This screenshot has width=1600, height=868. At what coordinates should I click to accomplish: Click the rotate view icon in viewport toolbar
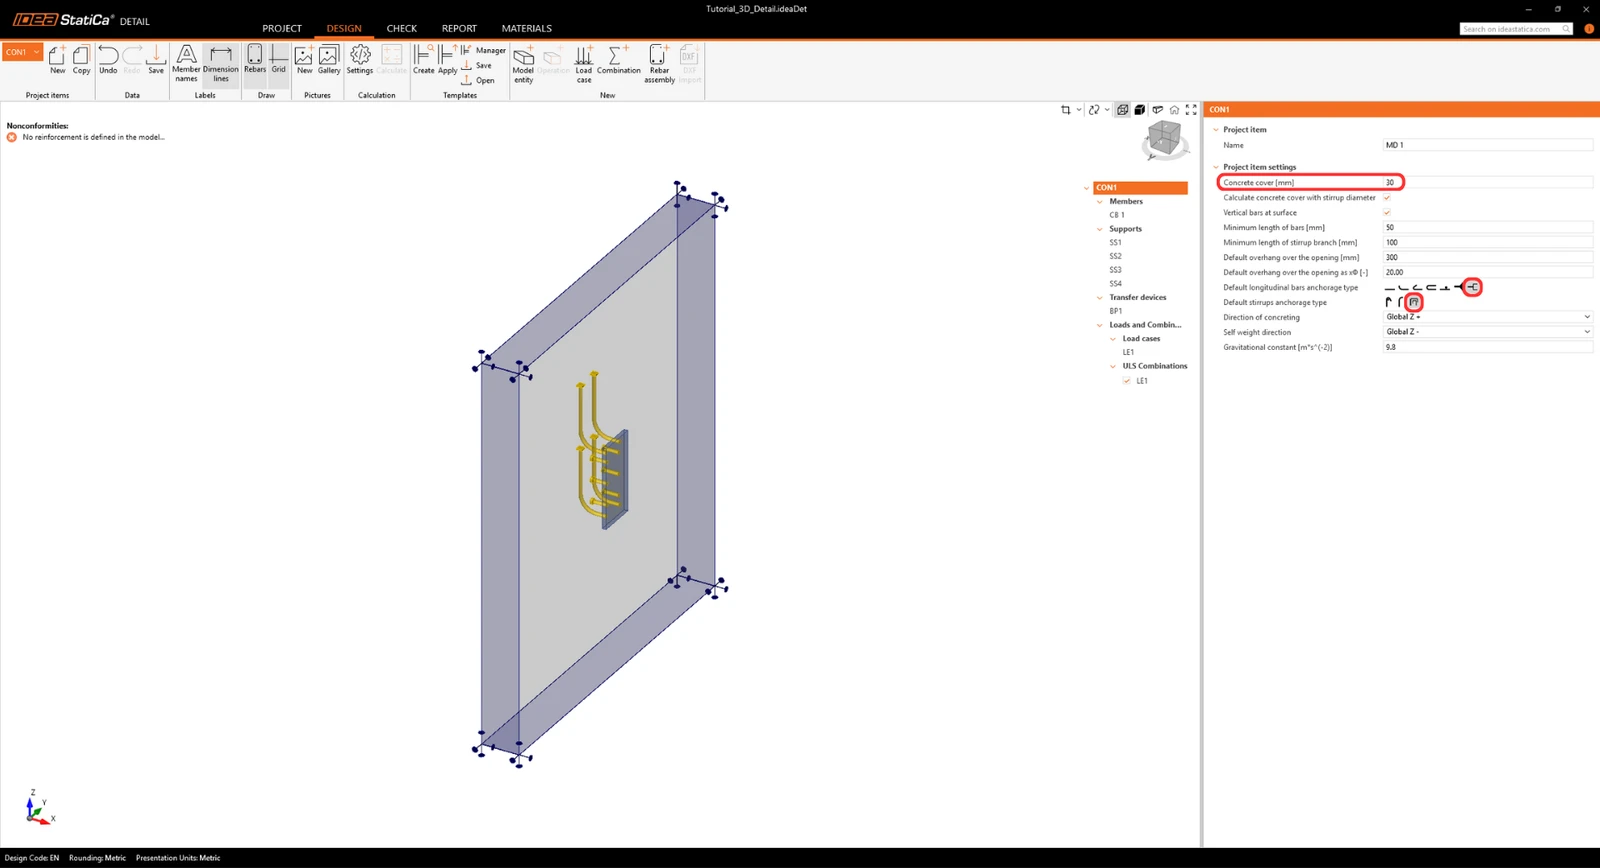pyautogui.click(x=1094, y=110)
